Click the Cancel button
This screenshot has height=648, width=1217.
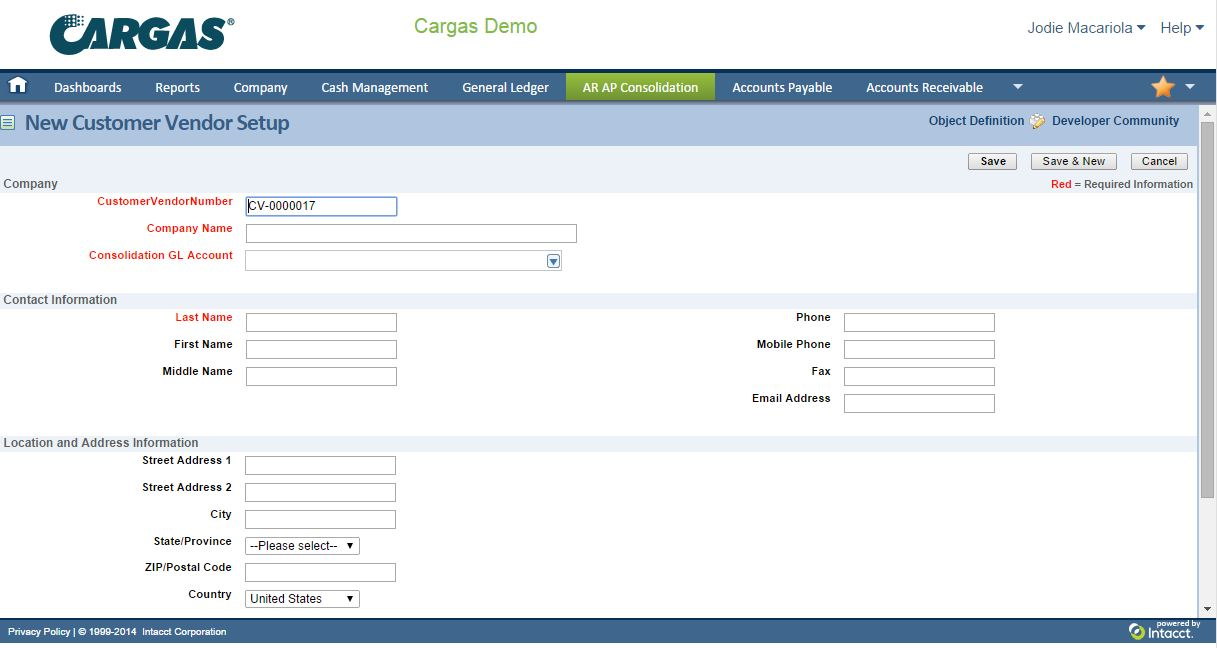click(1159, 161)
